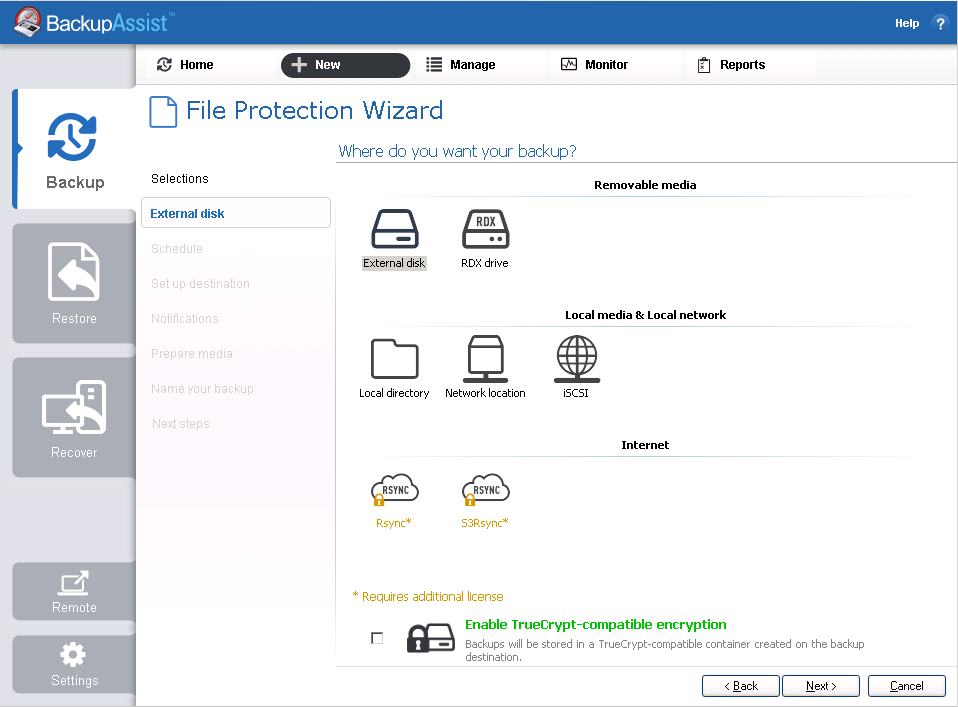
Task: Click the Set up destination step
Action: [200, 284]
